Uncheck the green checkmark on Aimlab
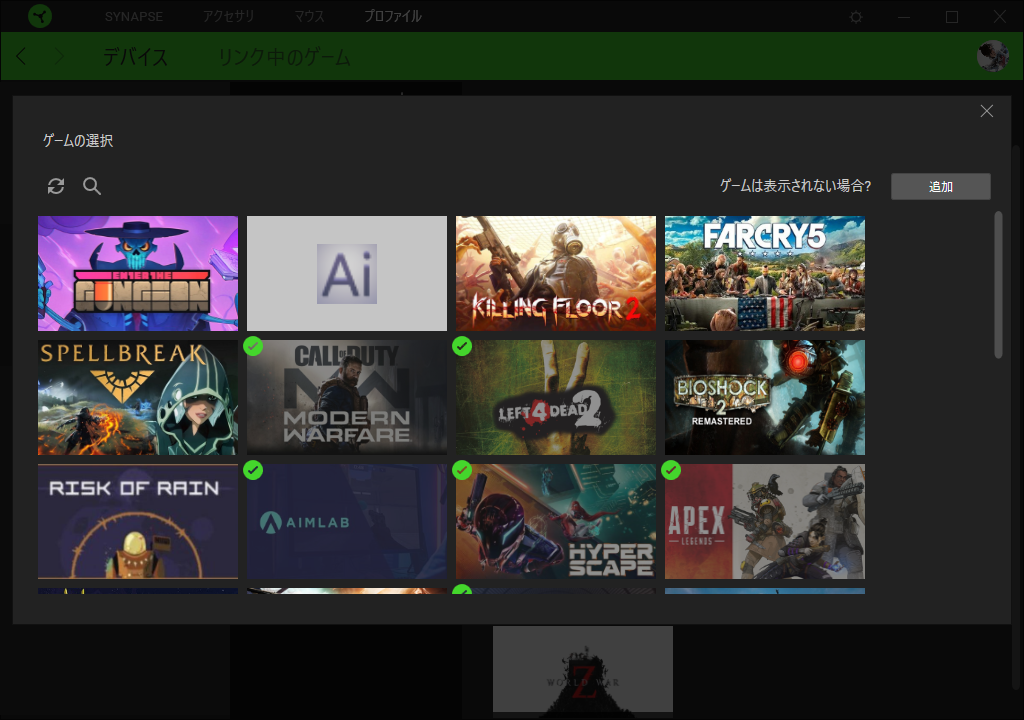 253,470
